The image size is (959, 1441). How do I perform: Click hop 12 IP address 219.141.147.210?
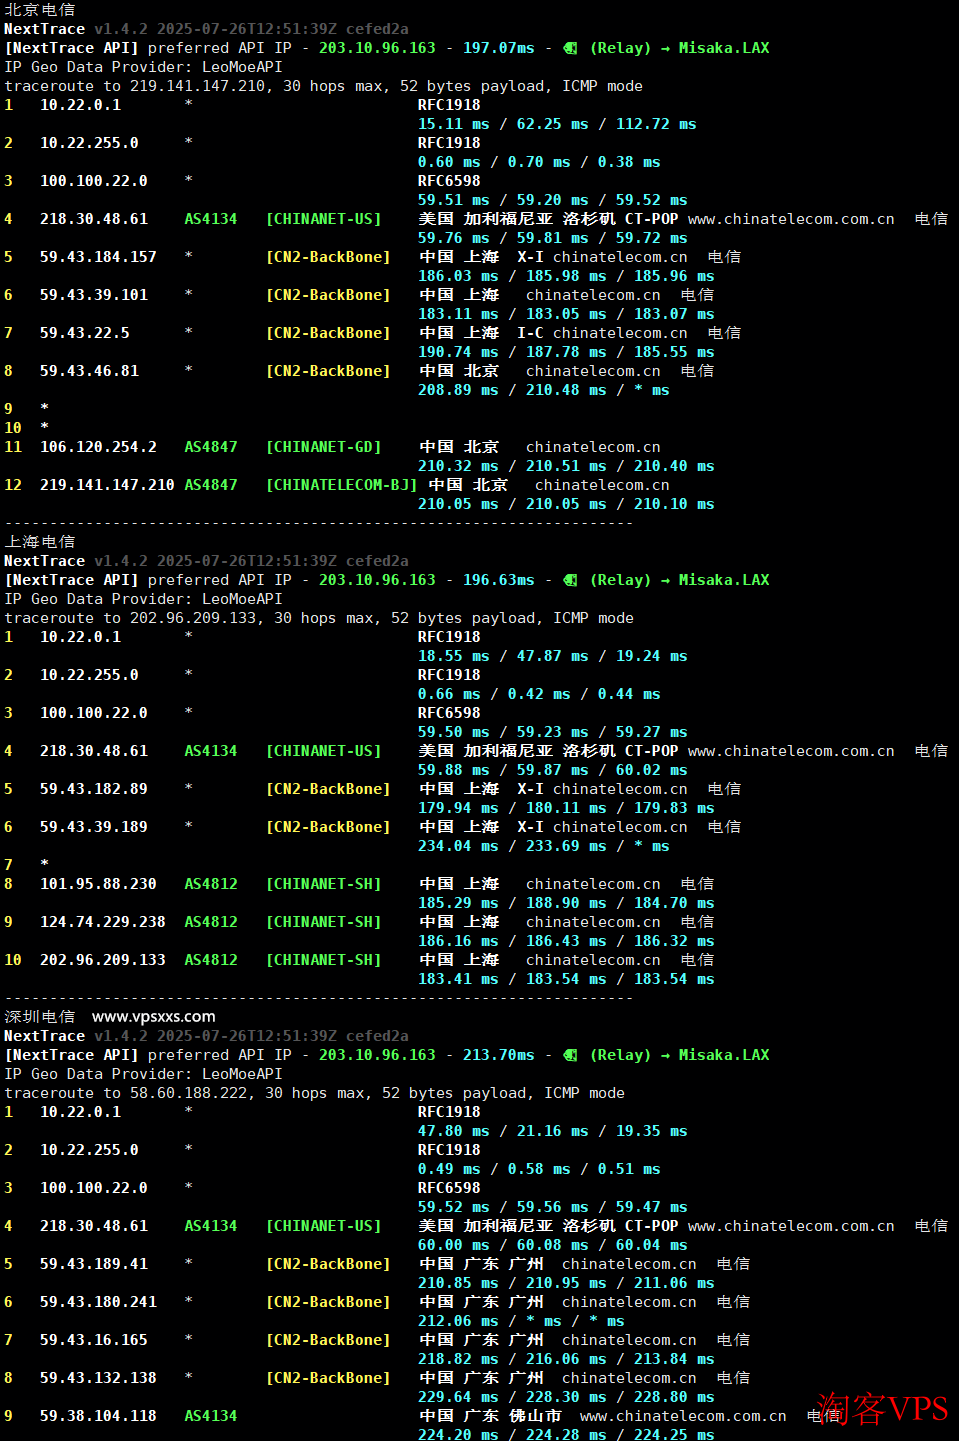[107, 485]
